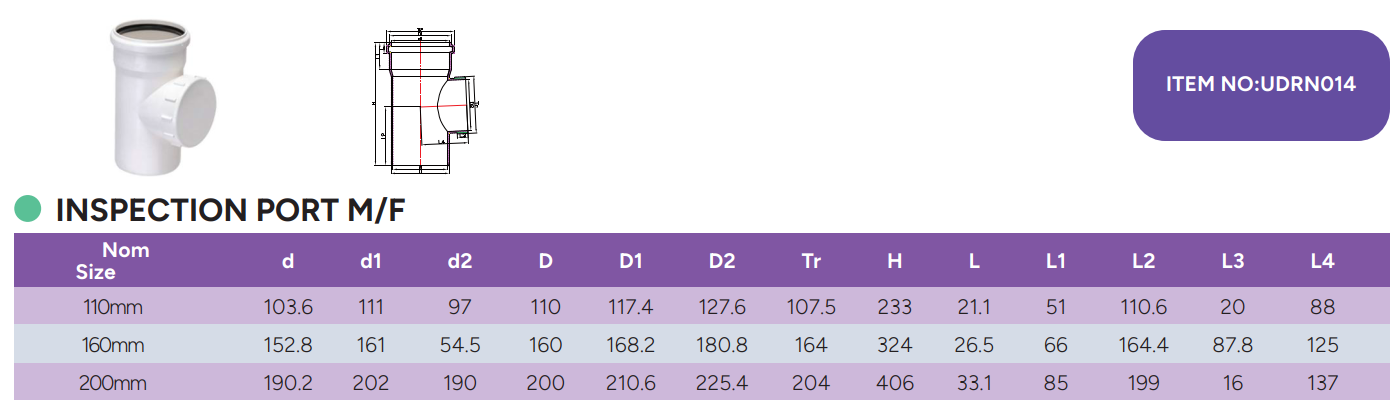Click the ITEM NO:UDRN014 purple badge
Screen dimensions: 1400x415
click(x=1260, y=85)
